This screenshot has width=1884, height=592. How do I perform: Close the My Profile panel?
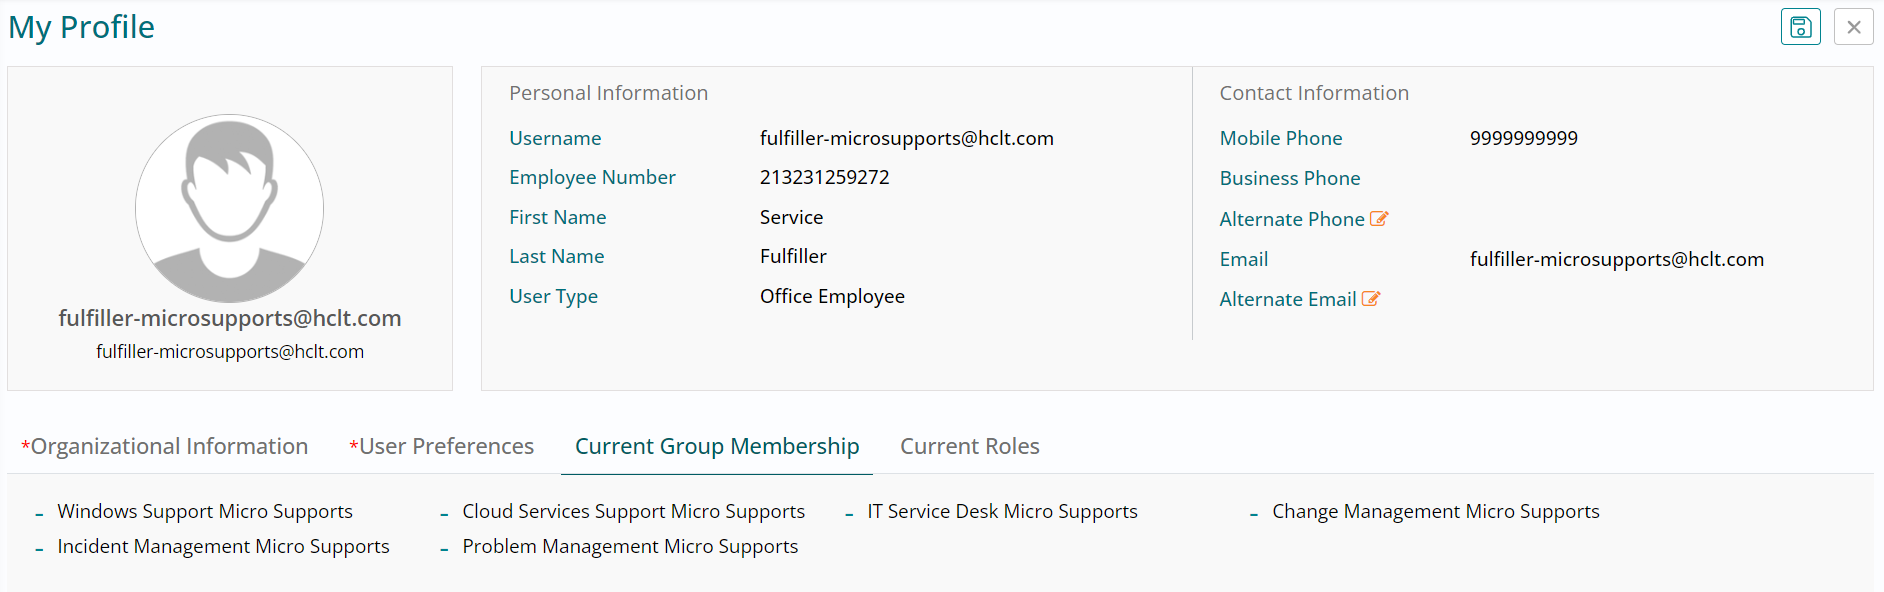pyautogui.click(x=1853, y=27)
